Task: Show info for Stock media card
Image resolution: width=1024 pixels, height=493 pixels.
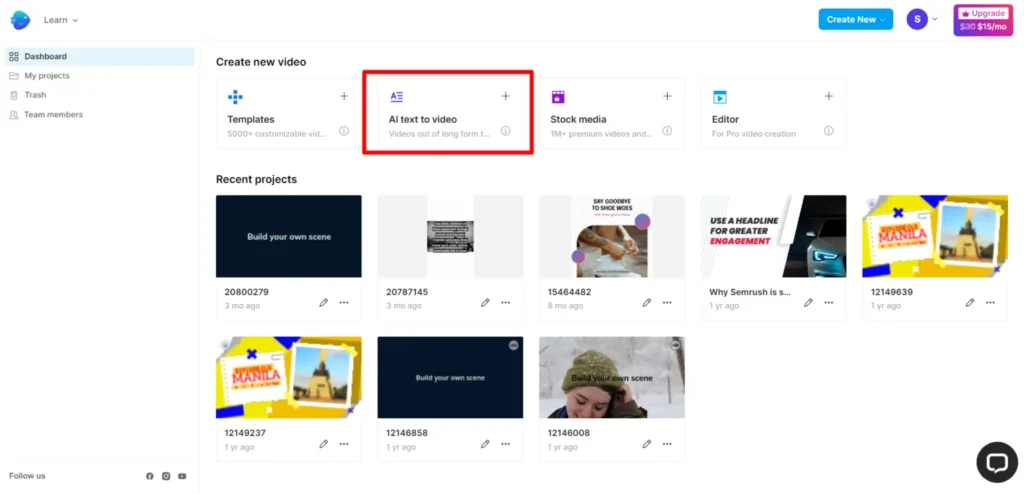Action: (x=667, y=131)
